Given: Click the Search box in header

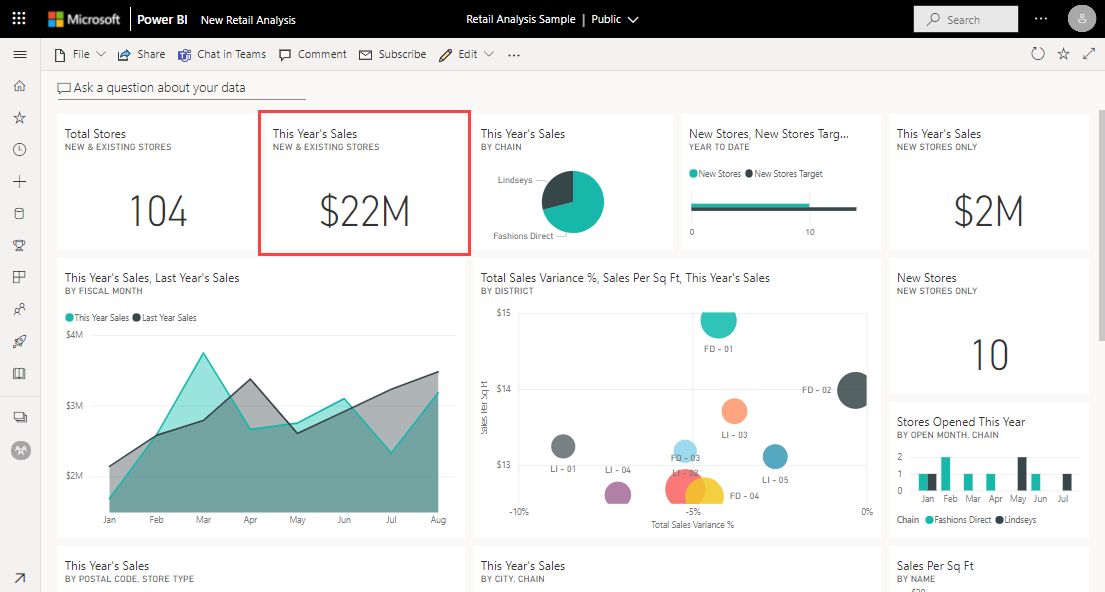Looking at the screenshot, I should click(x=965, y=19).
